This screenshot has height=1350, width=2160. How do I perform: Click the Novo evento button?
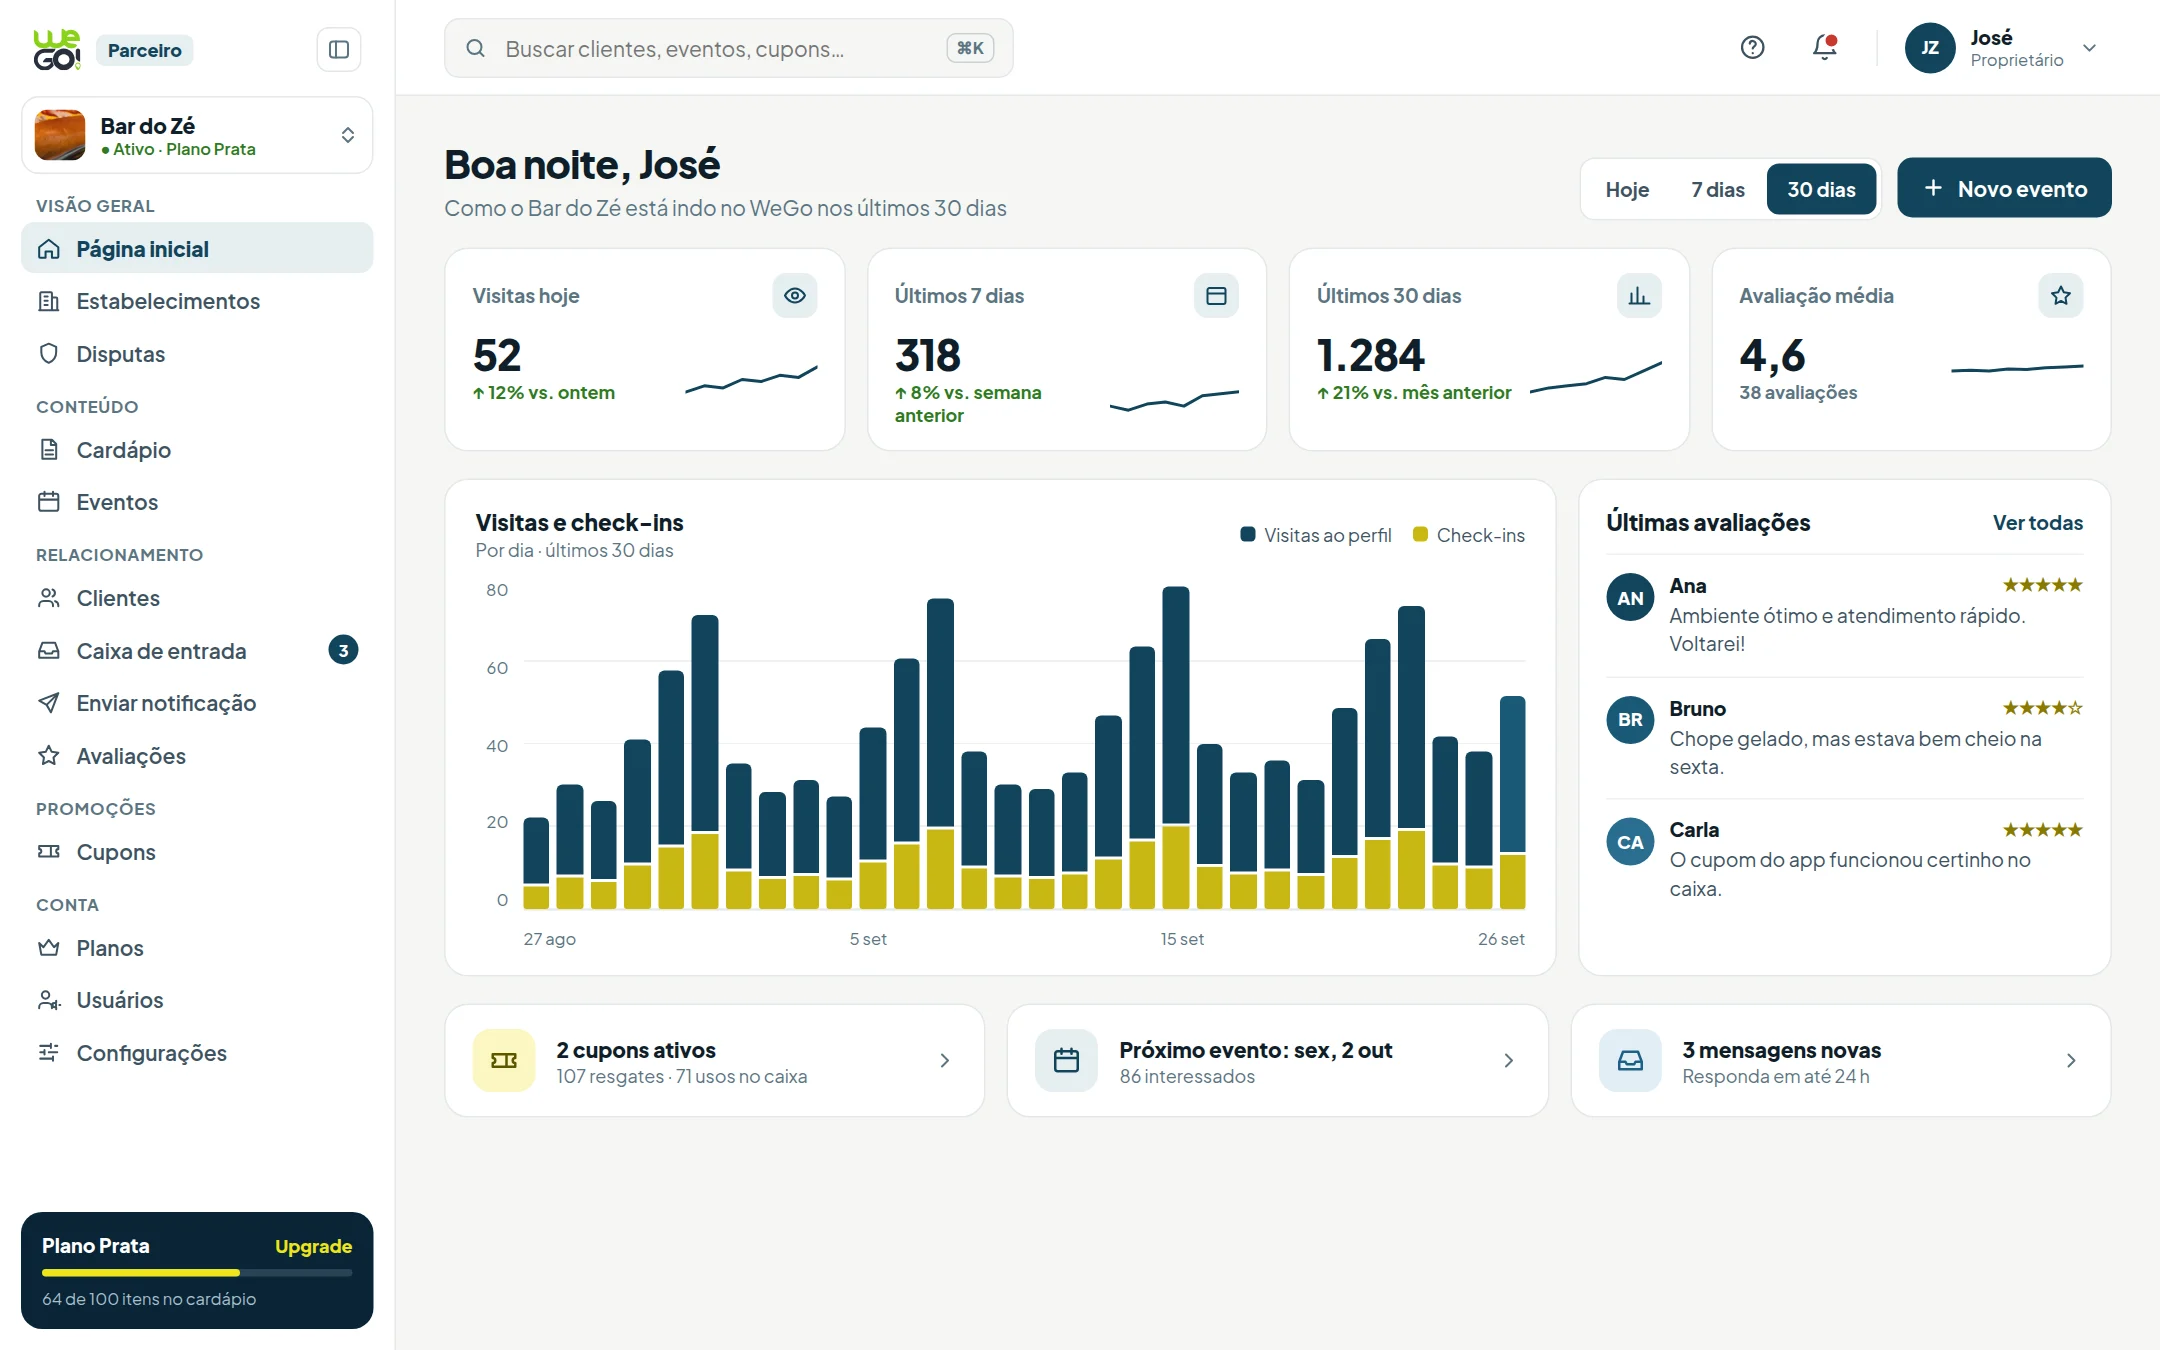2004,188
